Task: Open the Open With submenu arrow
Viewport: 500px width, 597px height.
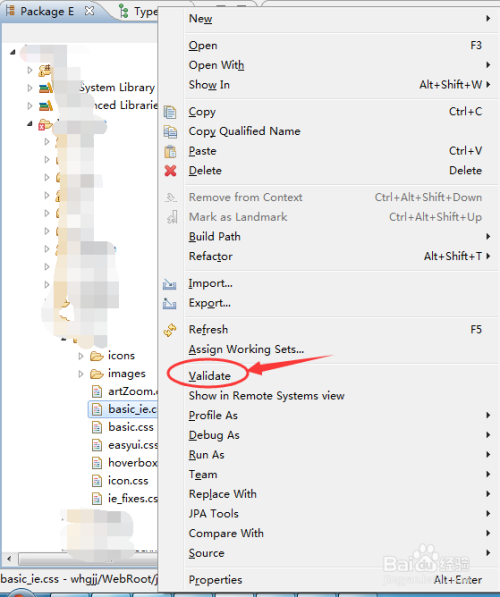Action: pyautogui.click(x=488, y=65)
